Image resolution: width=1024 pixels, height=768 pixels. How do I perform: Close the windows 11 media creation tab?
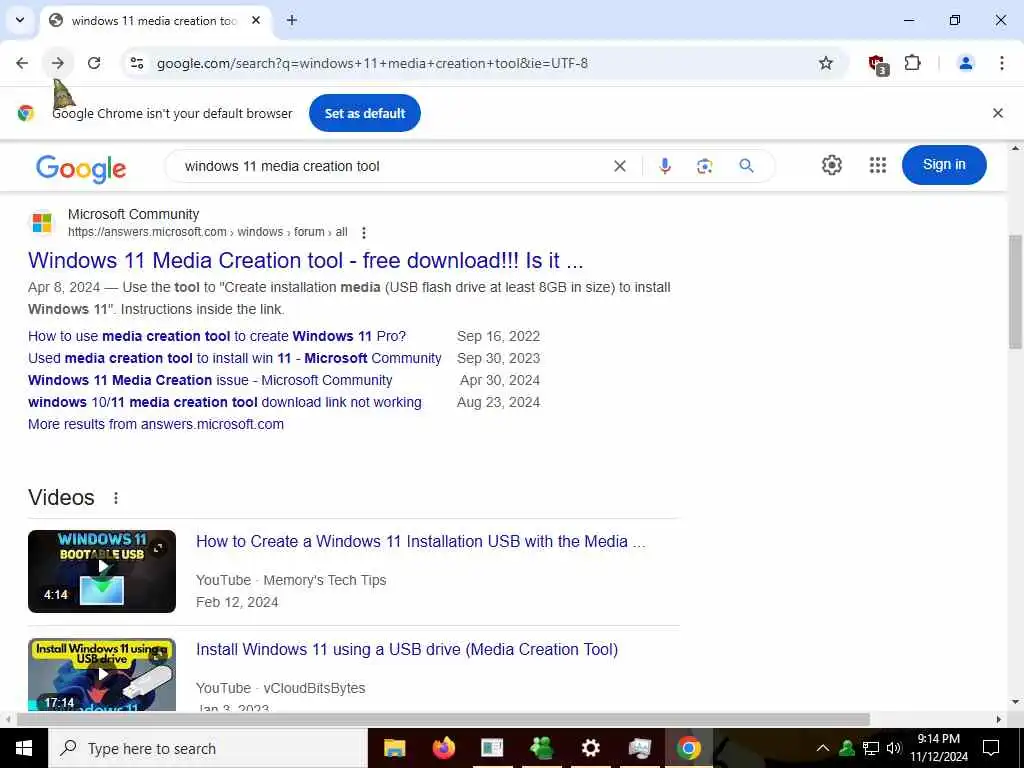[256, 20]
